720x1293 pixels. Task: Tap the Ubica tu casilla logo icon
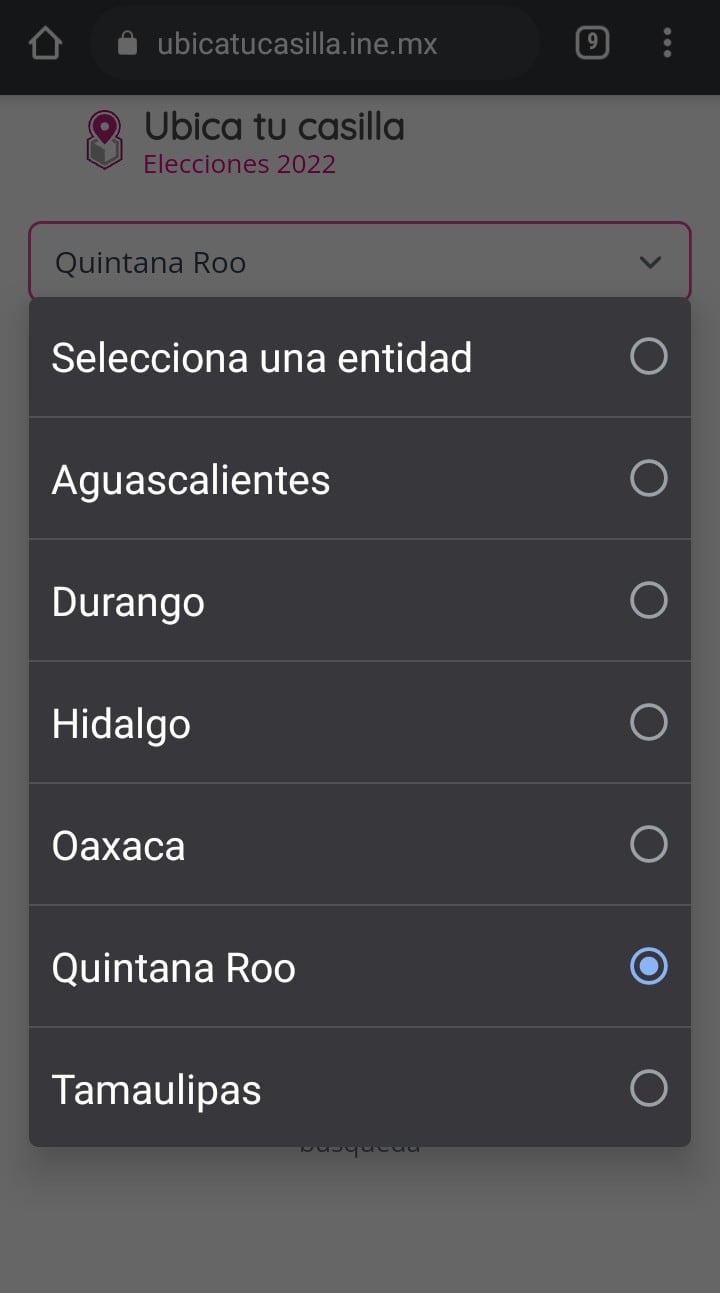[x=104, y=140]
